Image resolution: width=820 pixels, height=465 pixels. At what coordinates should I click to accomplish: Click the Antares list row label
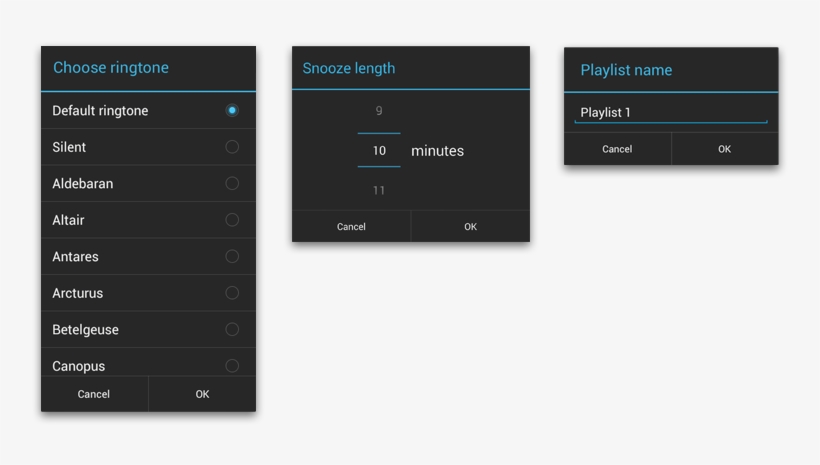point(75,256)
